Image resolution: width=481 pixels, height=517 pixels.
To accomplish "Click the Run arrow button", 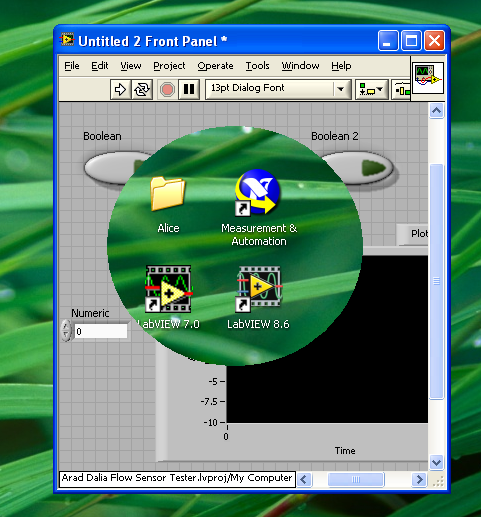I will 120,89.
